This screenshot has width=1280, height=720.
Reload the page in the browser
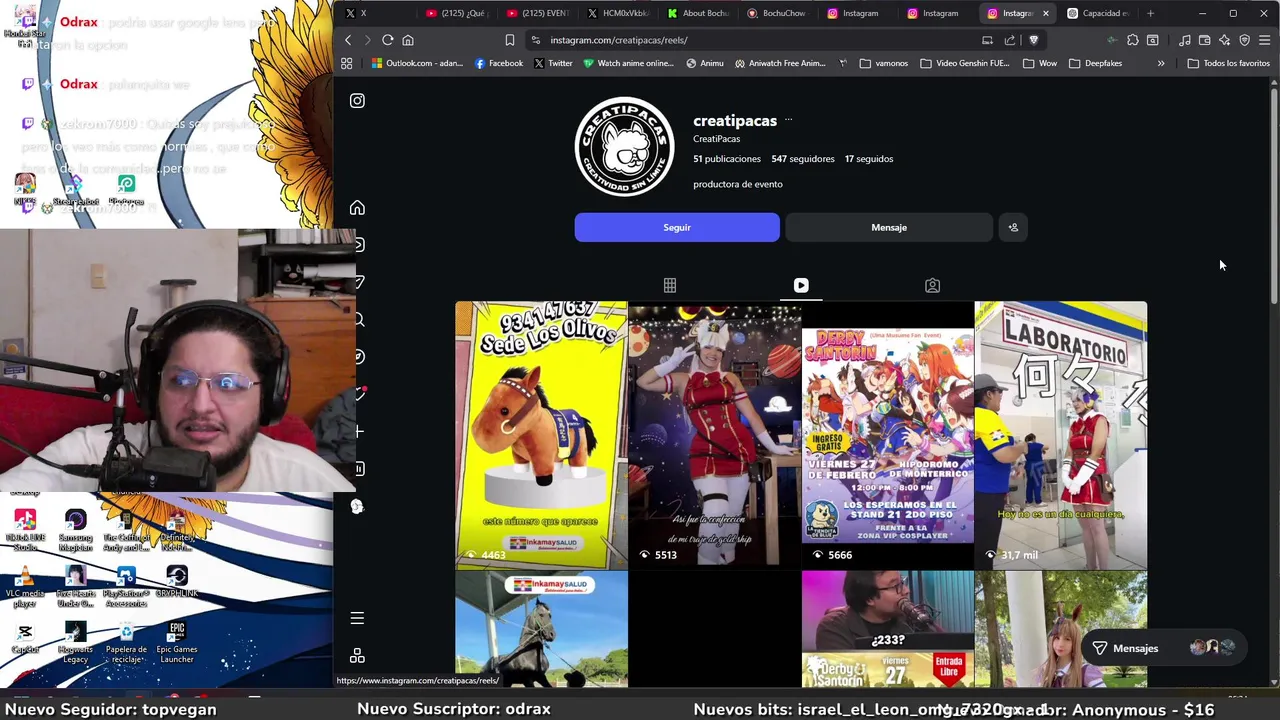click(x=387, y=40)
